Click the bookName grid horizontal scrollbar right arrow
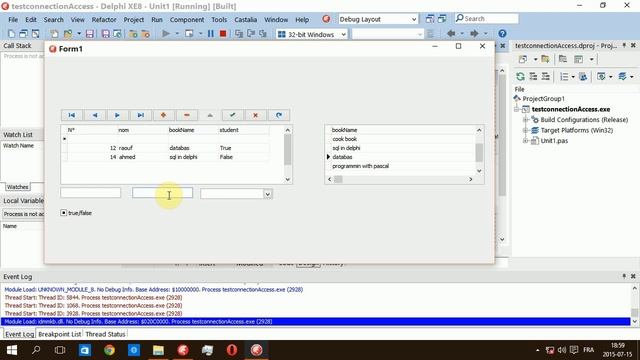The height and width of the screenshot is (360, 640). [471, 179]
